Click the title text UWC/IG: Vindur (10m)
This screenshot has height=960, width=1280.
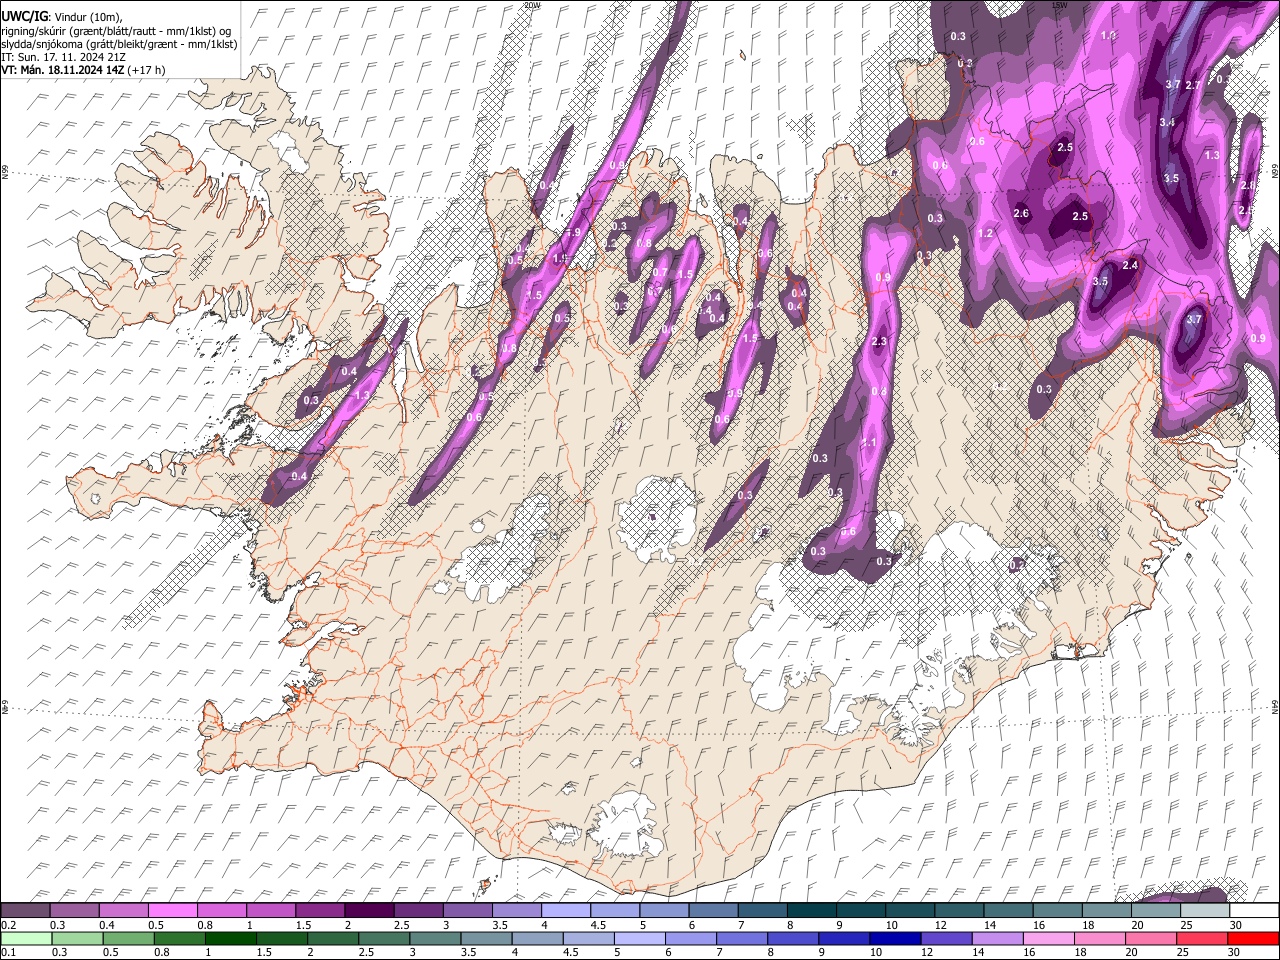pyautogui.click(x=62, y=18)
